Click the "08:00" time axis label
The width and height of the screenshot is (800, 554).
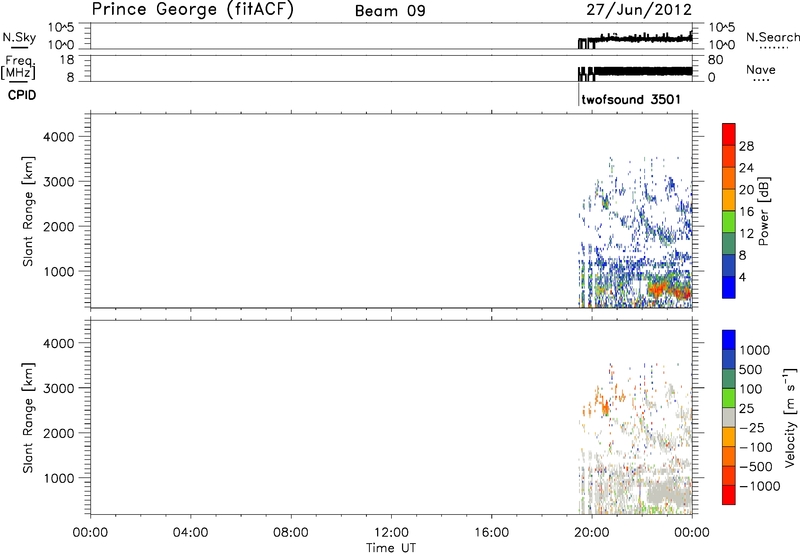coord(291,533)
